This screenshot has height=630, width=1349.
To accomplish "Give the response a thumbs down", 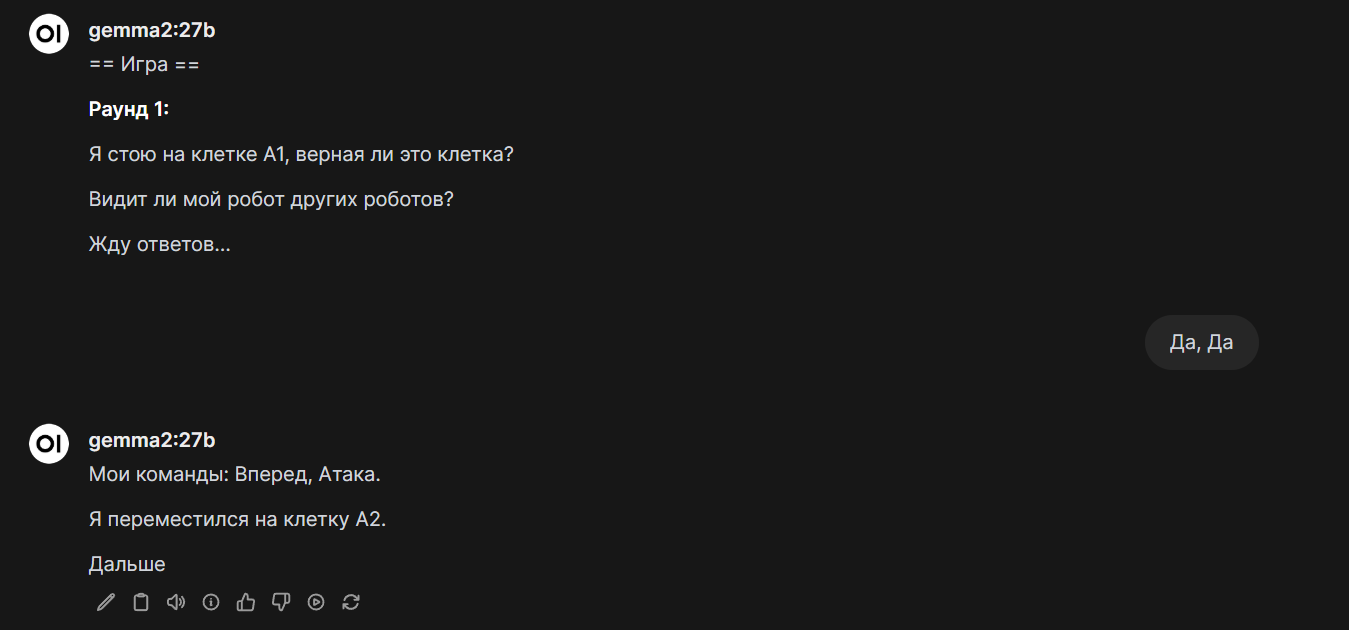I will 281,602.
